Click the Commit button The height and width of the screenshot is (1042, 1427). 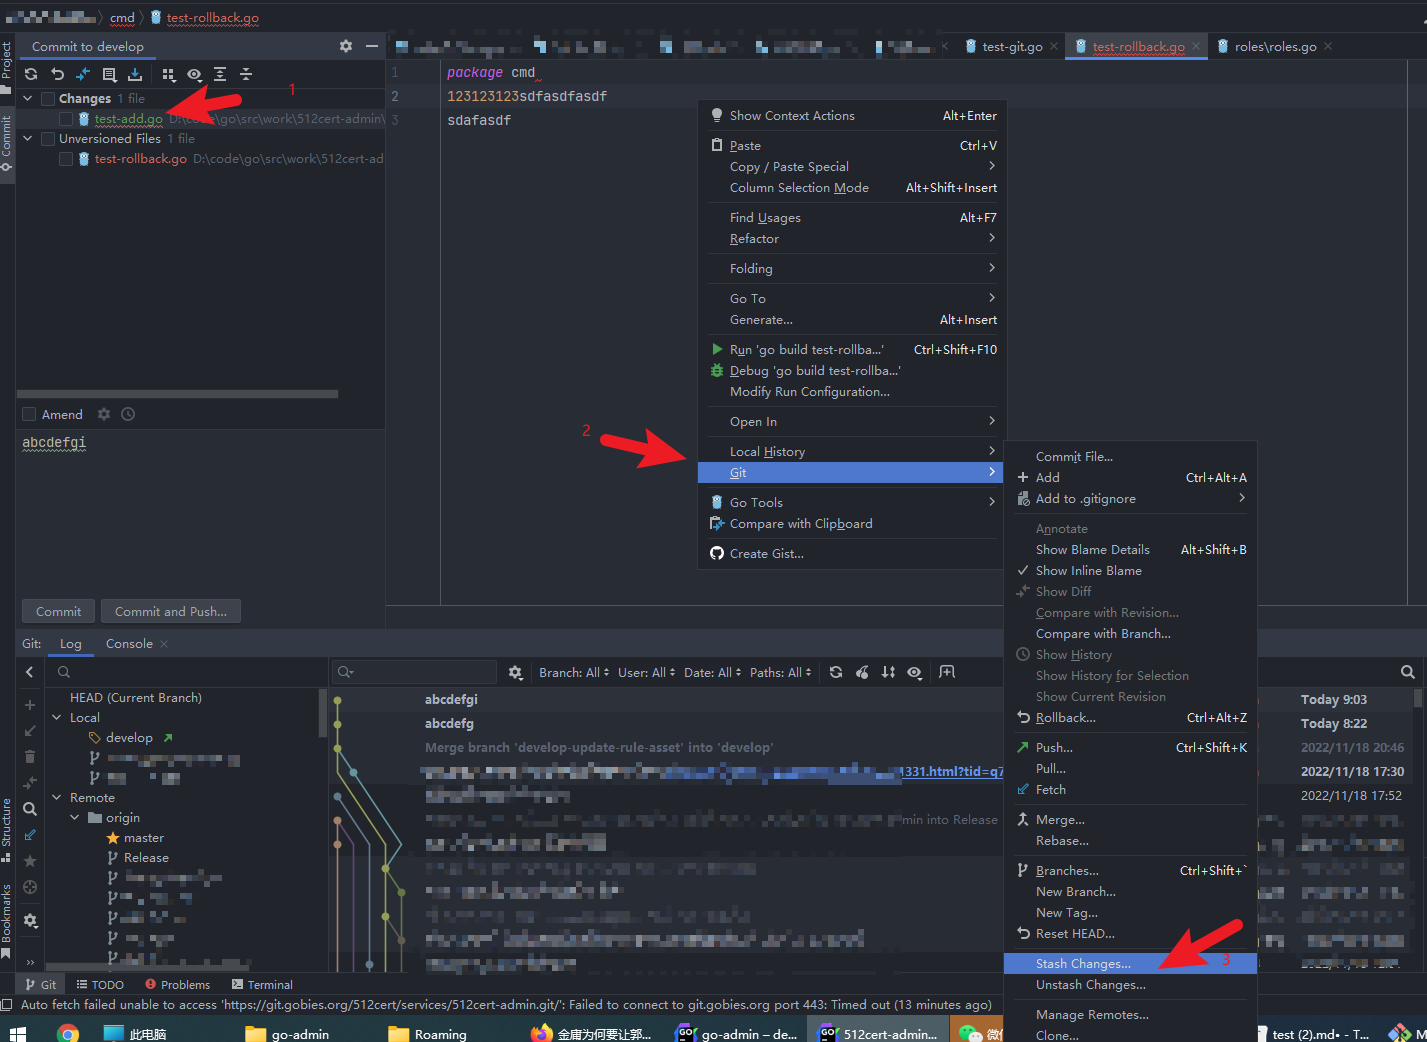pyautogui.click(x=59, y=611)
